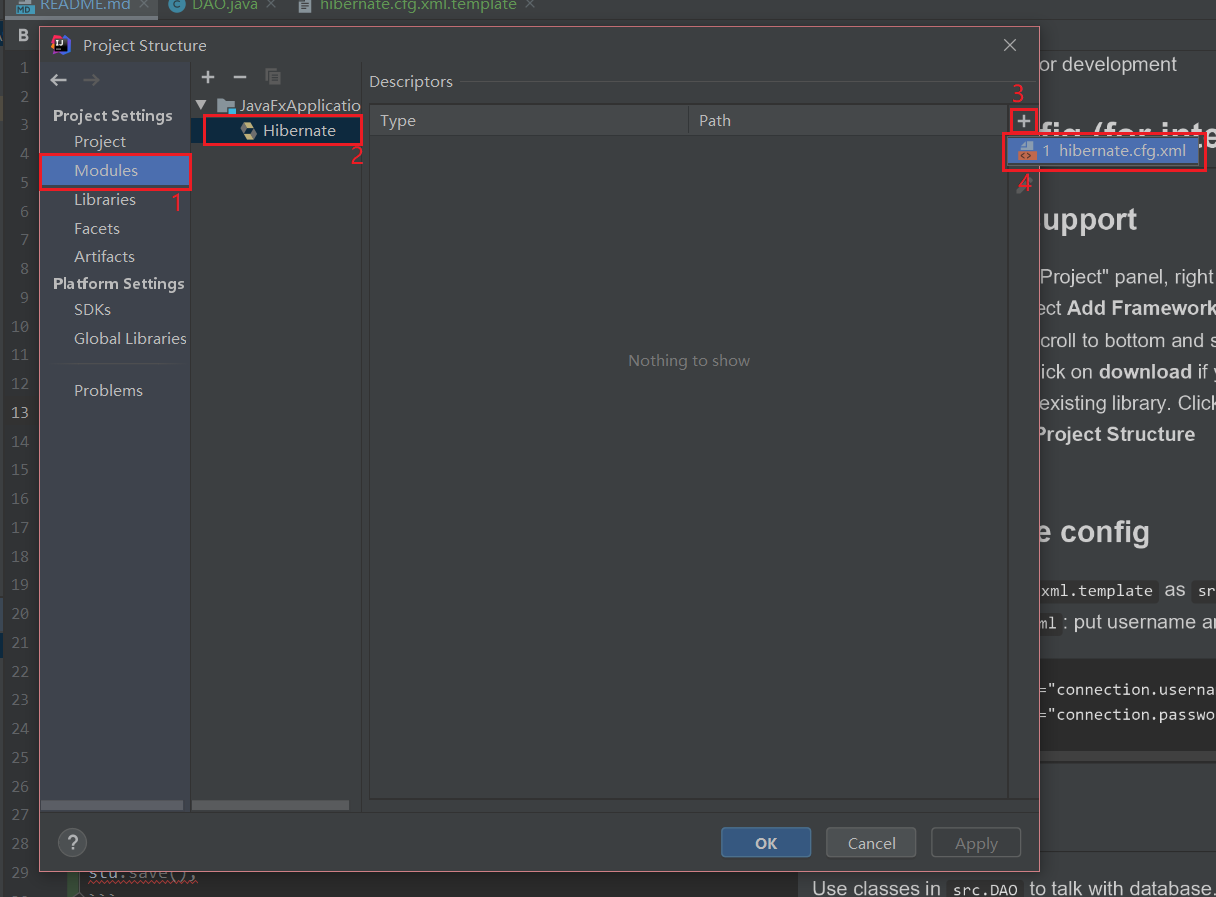1216x897 pixels.
Task: Click the Project Structure dialog title
Action: coord(145,45)
